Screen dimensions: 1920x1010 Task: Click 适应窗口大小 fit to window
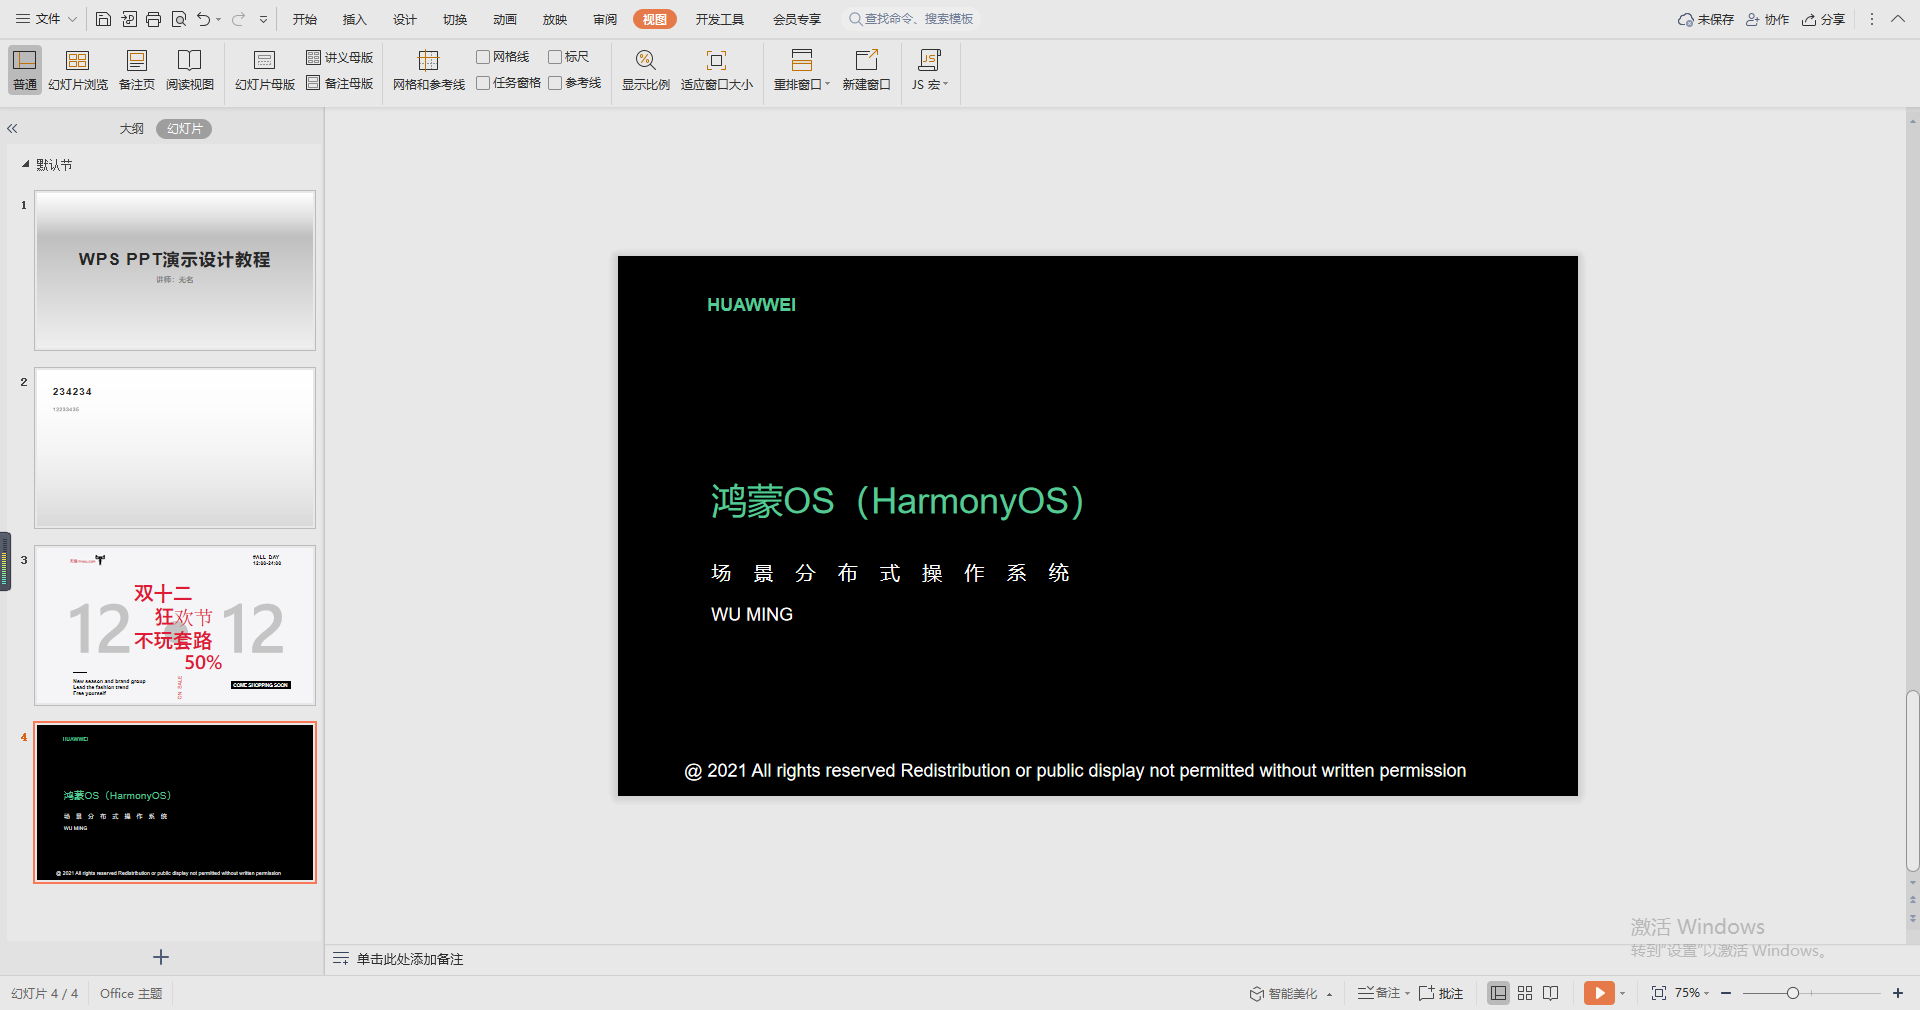(x=717, y=70)
